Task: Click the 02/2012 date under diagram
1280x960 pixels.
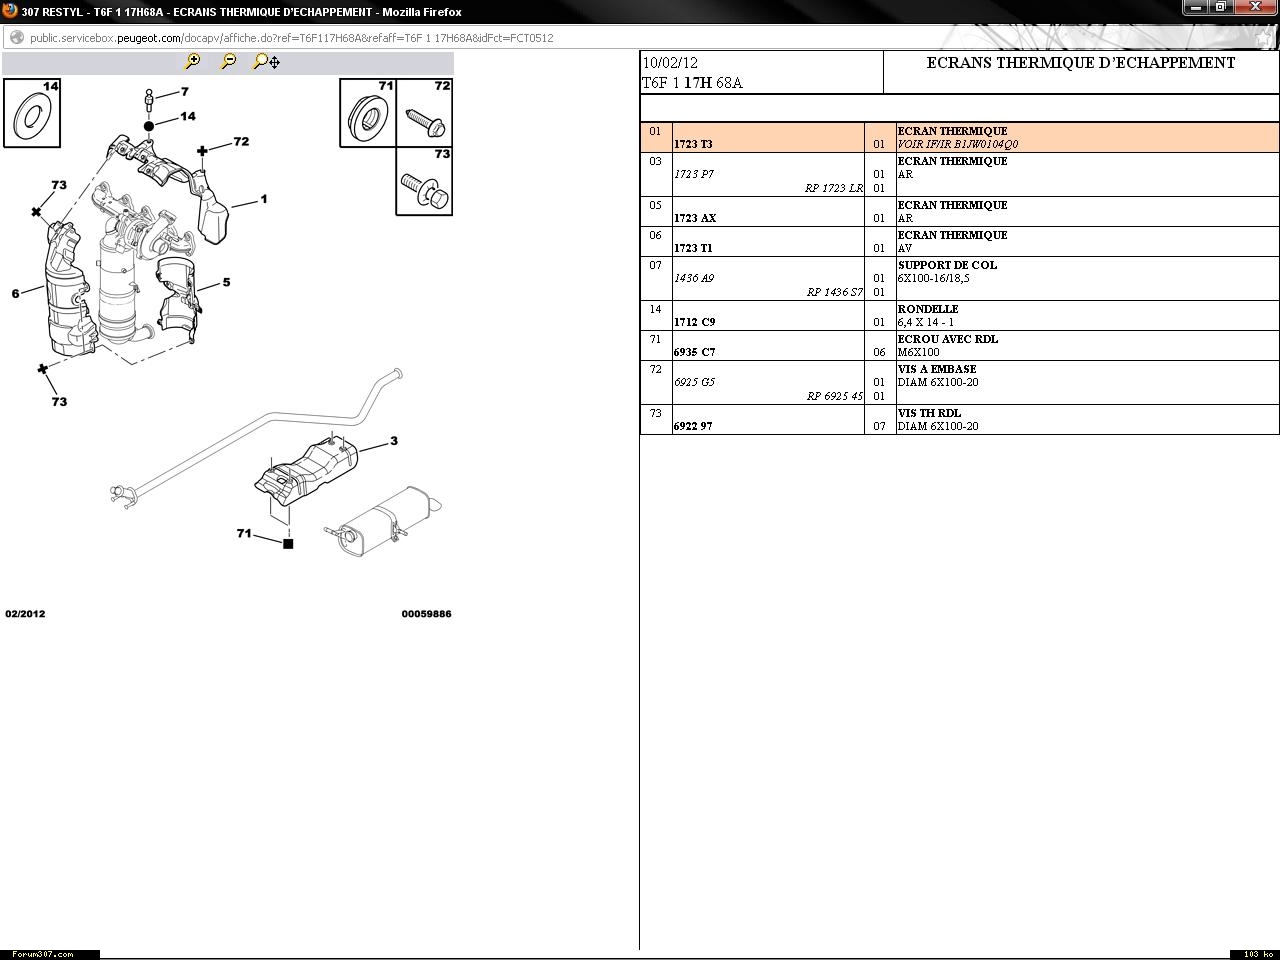Action: (25, 614)
